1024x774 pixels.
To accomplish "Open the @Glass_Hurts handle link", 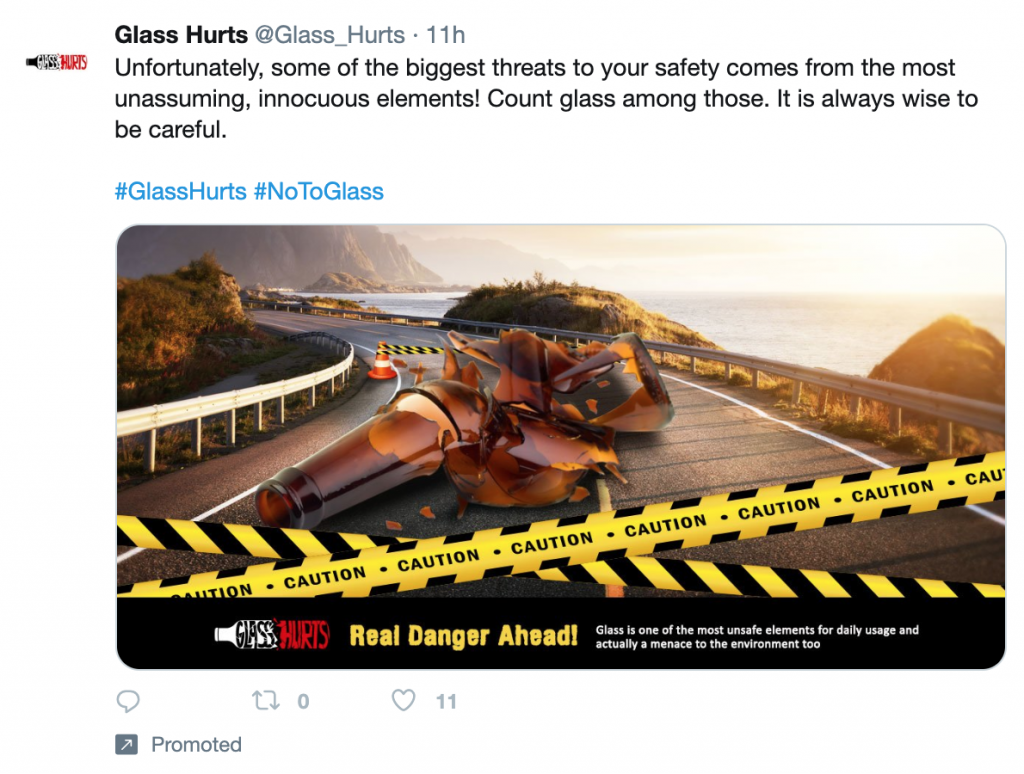I will tap(329, 35).
